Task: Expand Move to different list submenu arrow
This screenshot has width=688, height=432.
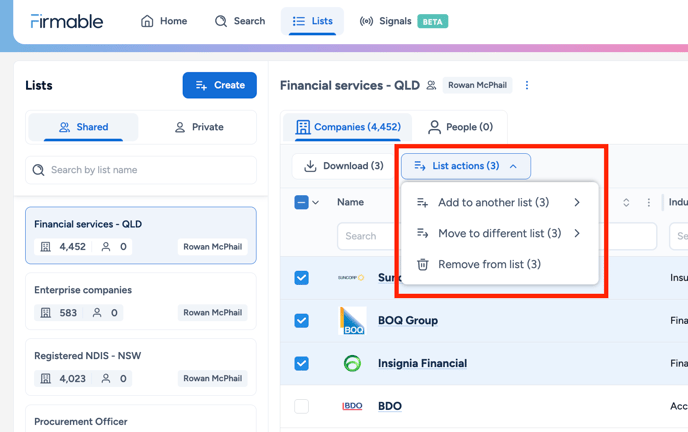Action: tap(577, 233)
